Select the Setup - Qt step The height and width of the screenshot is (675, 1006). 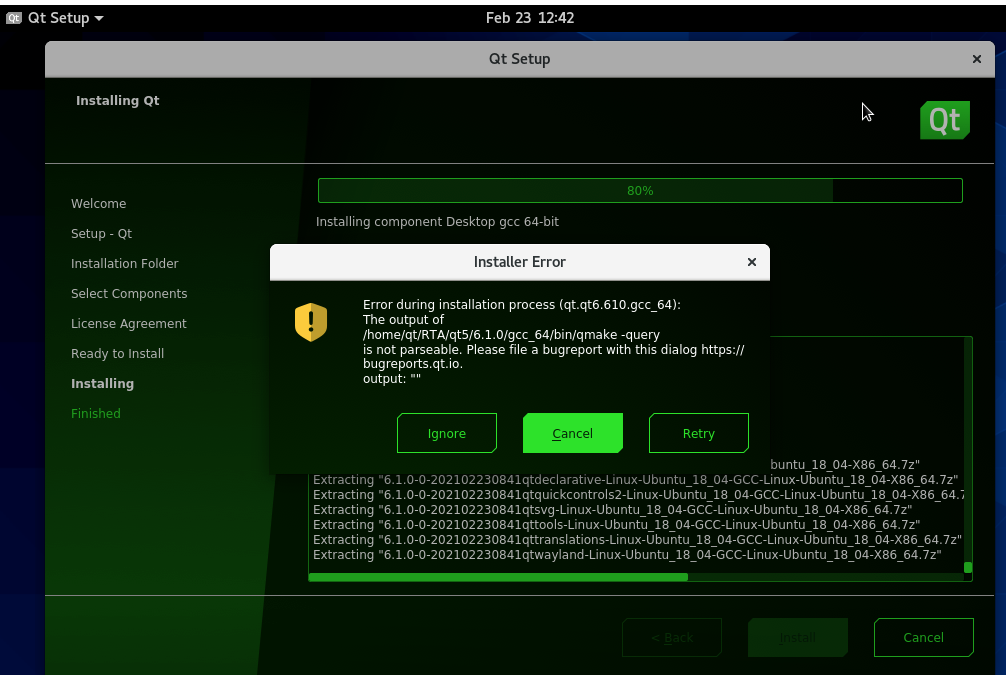coord(101,234)
